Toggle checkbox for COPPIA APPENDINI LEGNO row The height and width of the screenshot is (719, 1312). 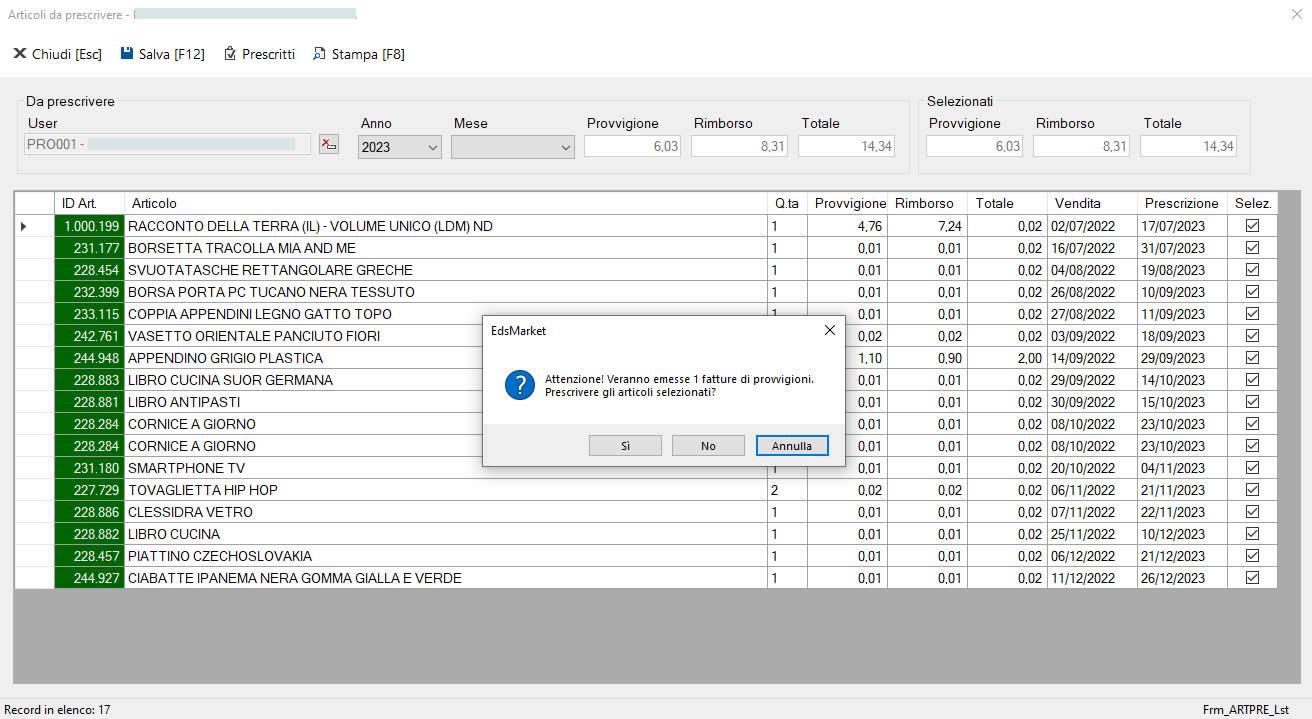[x=1252, y=314]
